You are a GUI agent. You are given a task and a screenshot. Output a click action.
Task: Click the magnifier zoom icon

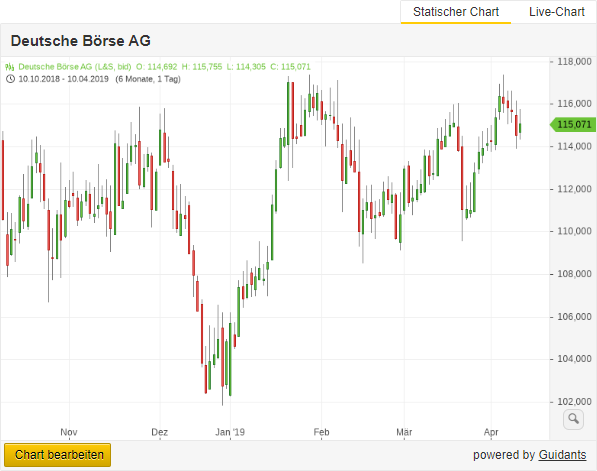coord(573,419)
